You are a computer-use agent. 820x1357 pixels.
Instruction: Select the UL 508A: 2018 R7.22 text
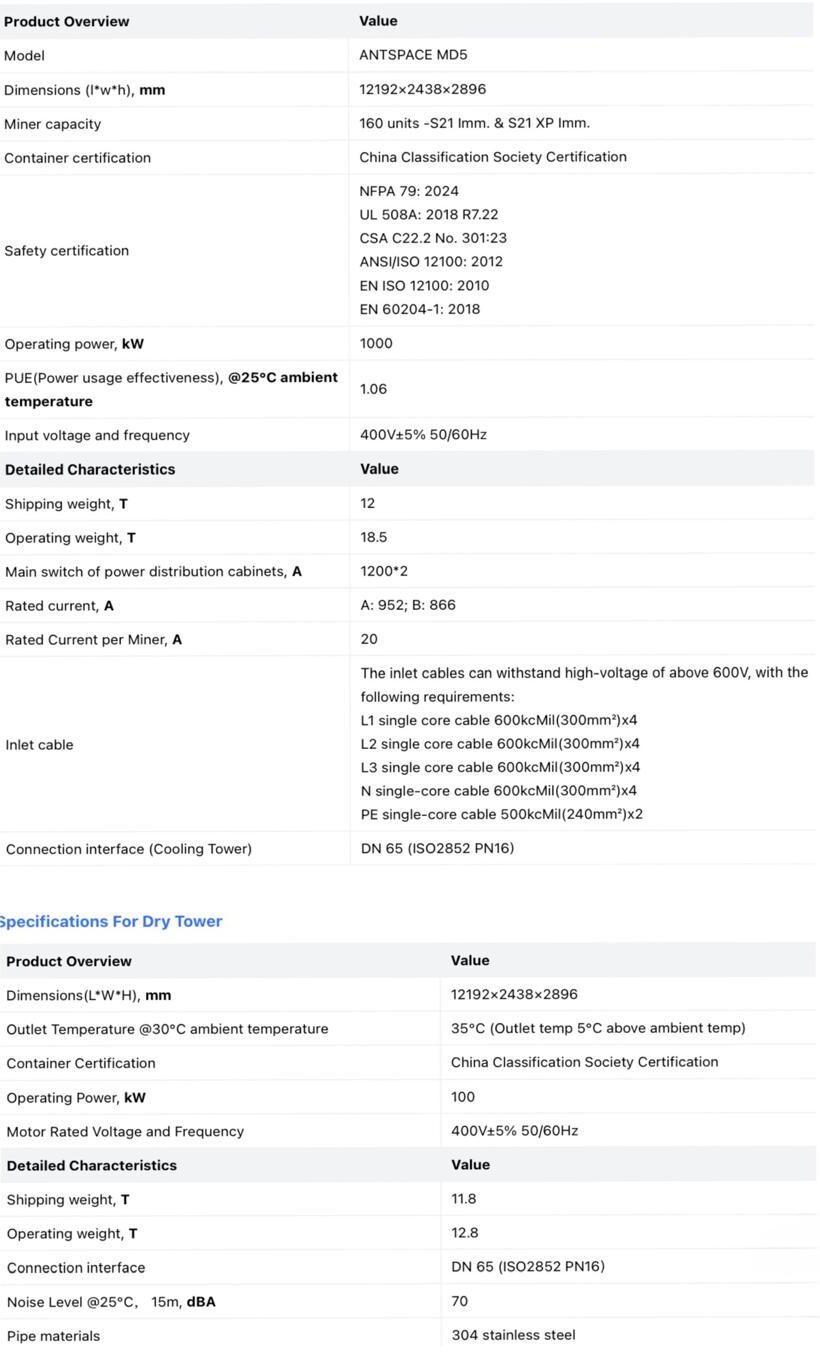click(x=428, y=214)
